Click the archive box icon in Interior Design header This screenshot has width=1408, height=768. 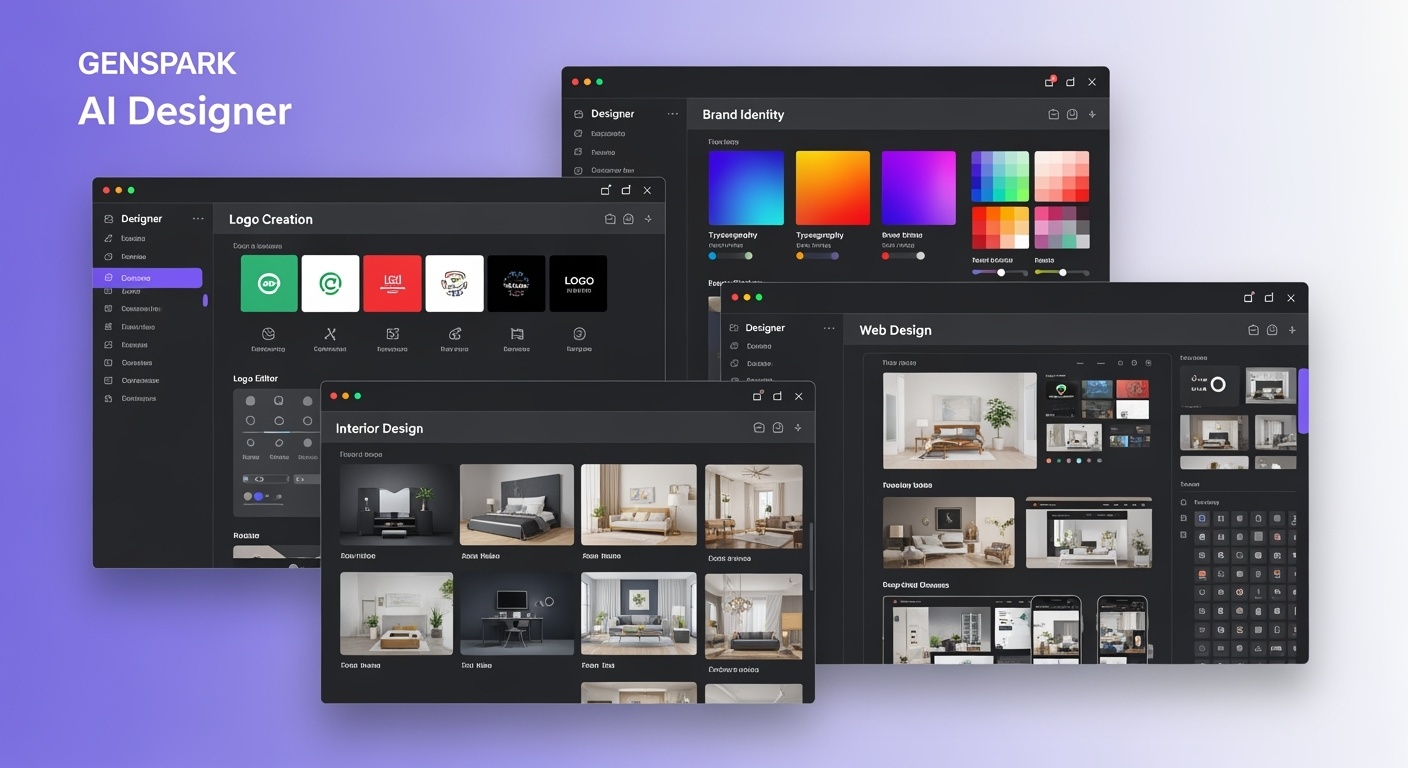click(x=759, y=428)
